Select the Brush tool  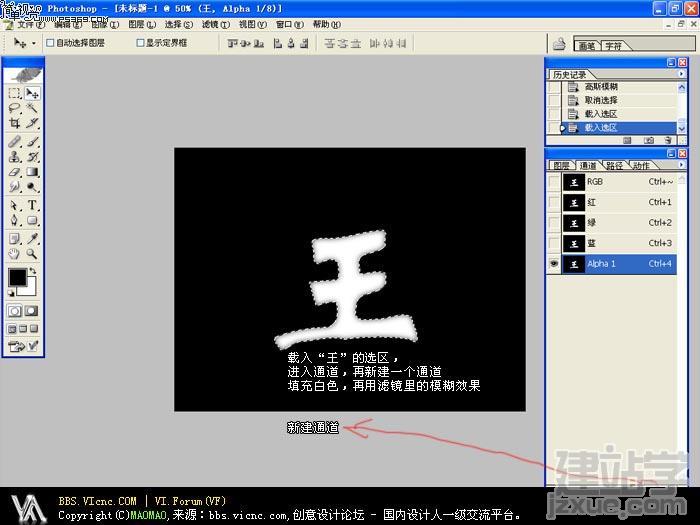32,142
